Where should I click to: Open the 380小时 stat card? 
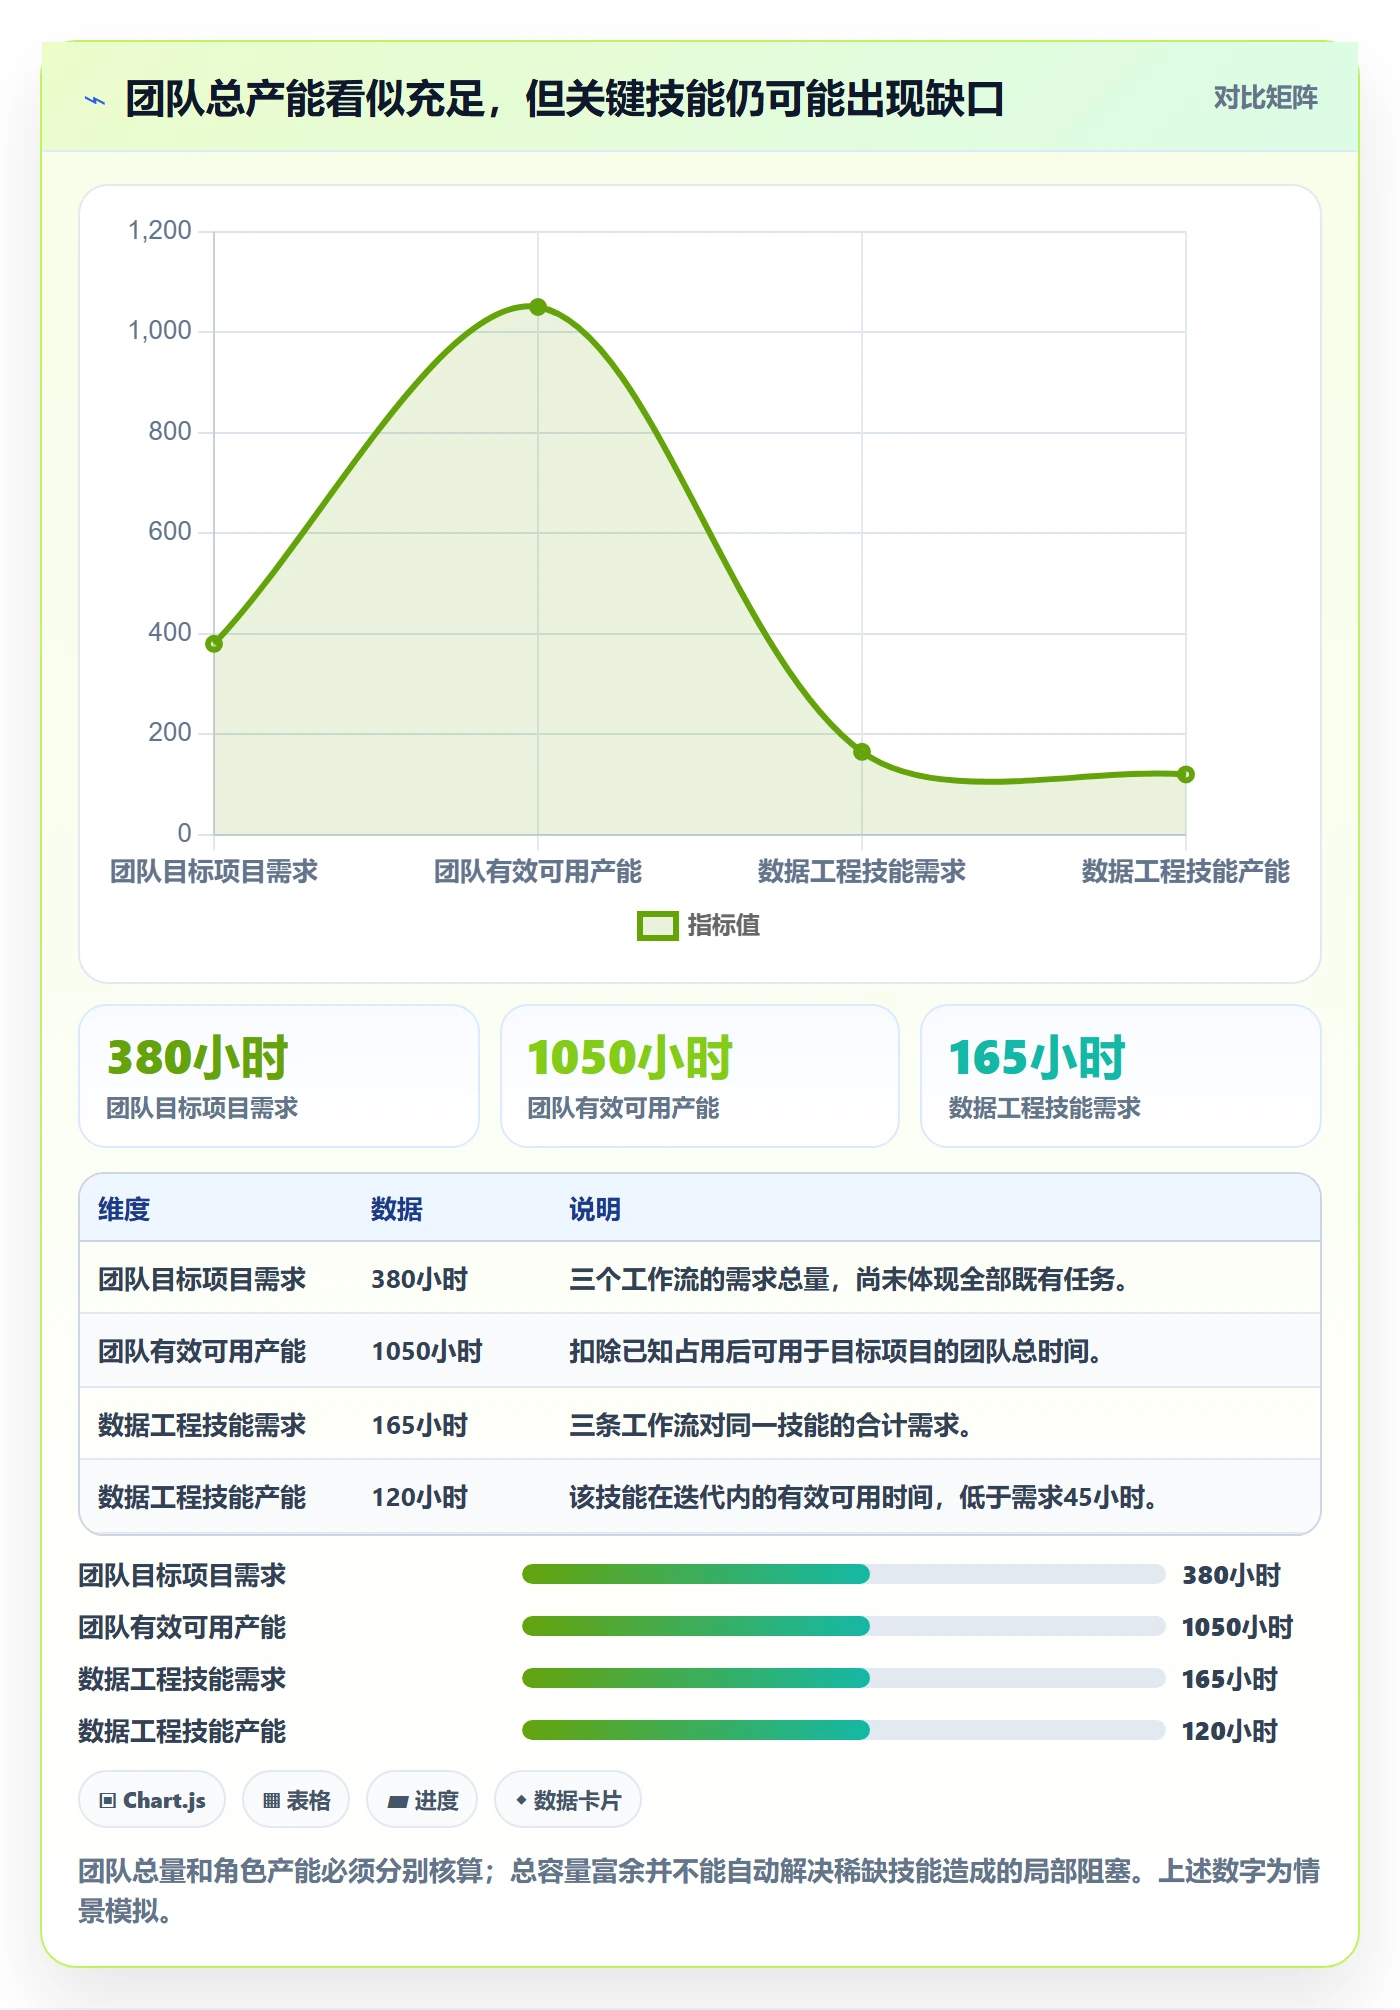pyautogui.click(x=279, y=1076)
